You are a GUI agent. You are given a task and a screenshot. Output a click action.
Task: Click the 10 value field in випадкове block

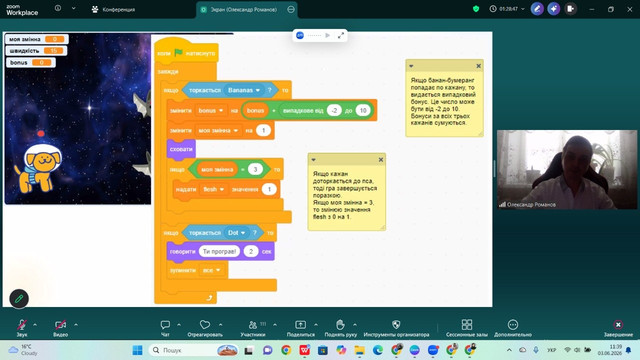coord(363,111)
